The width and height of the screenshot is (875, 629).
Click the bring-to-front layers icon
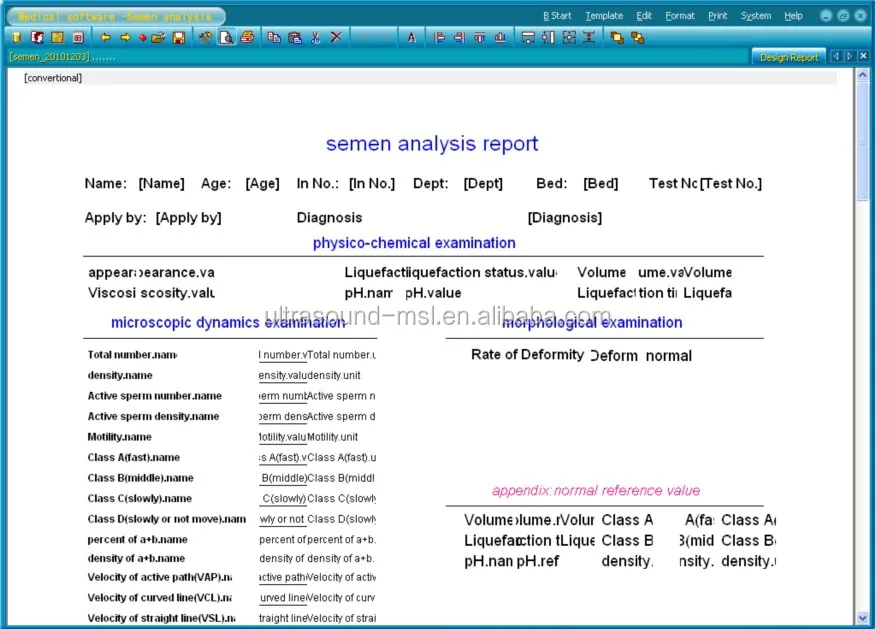(616, 37)
